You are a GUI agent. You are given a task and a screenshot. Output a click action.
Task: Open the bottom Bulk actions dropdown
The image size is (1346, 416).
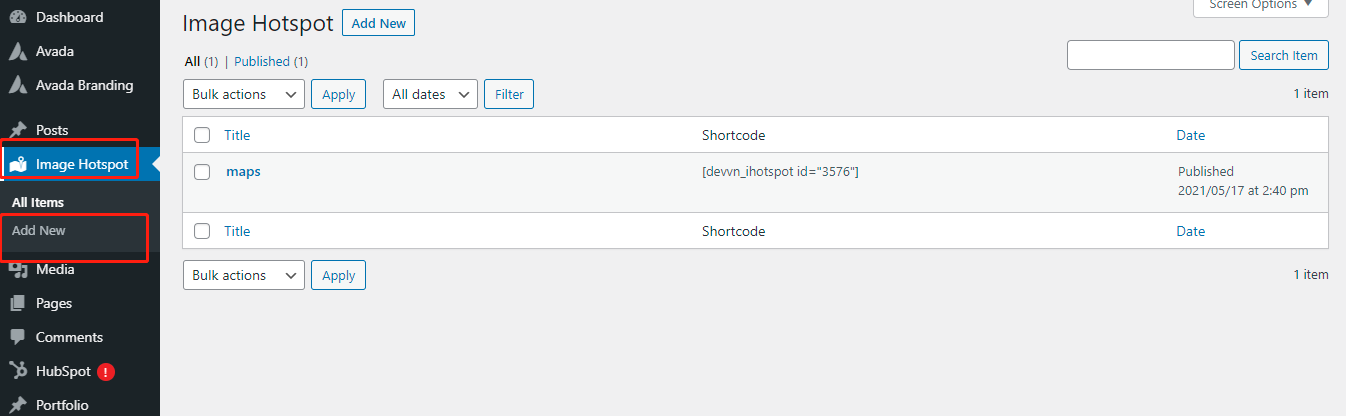pos(244,275)
